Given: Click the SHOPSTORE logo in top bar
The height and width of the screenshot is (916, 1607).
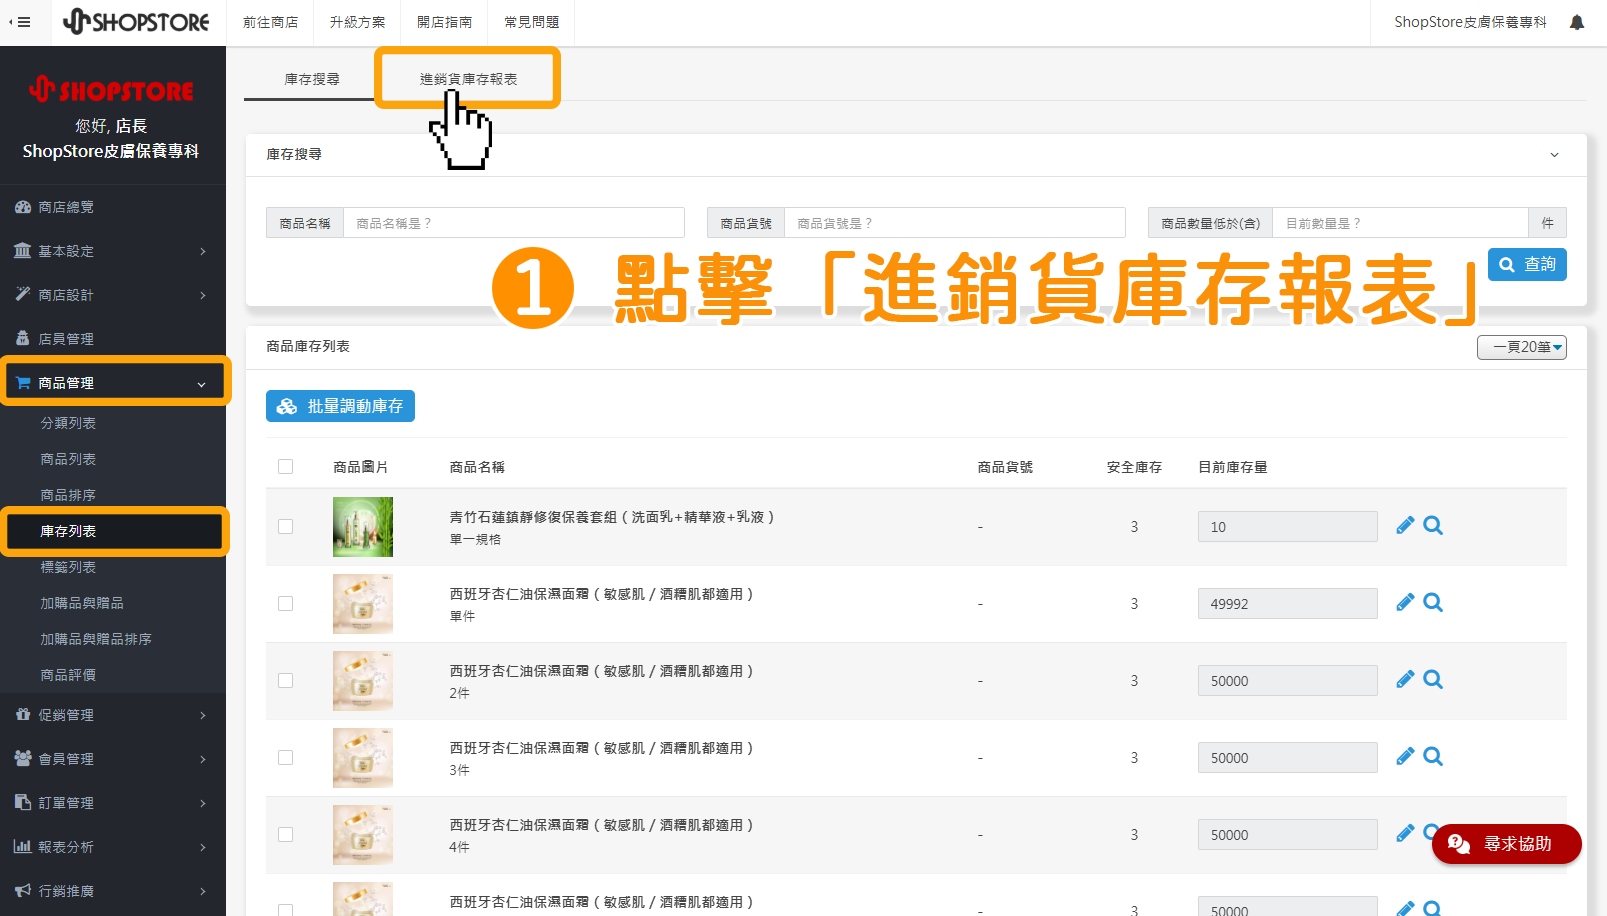Looking at the screenshot, I should click(136, 21).
